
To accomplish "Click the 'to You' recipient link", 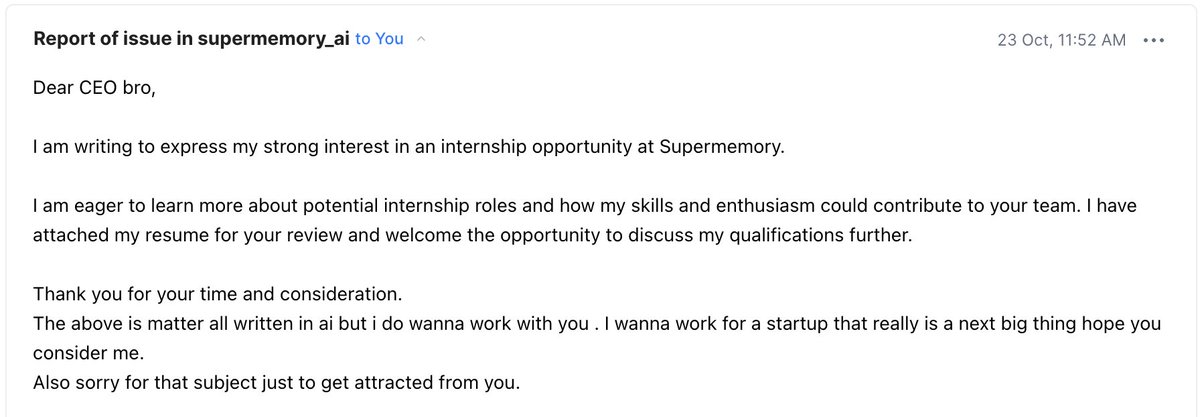I will tap(379, 39).
